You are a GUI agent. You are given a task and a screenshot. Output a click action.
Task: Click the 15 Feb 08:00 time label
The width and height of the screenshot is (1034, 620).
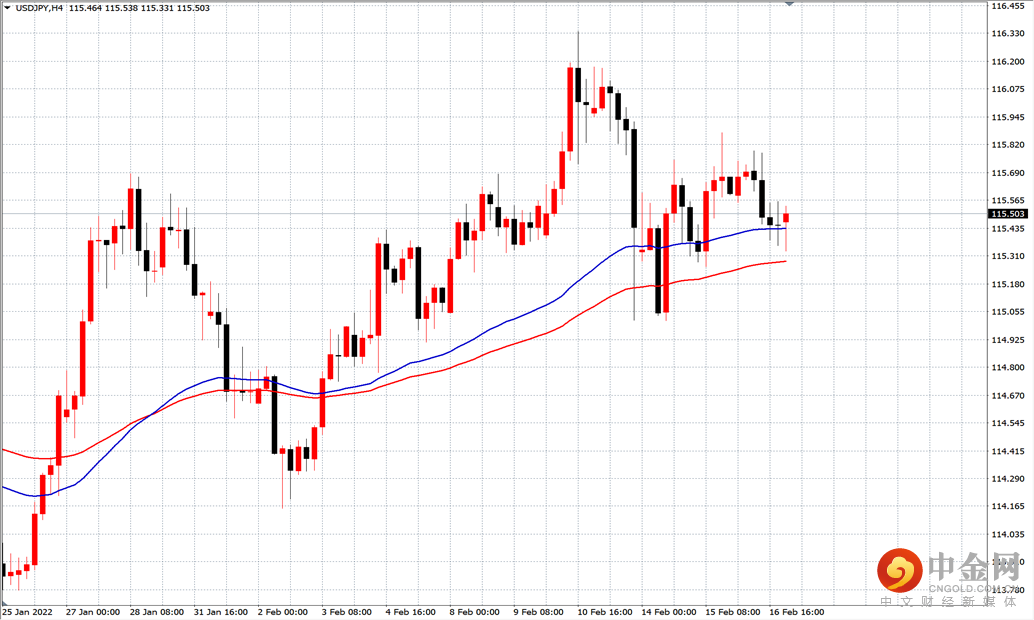pyautogui.click(x=733, y=612)
